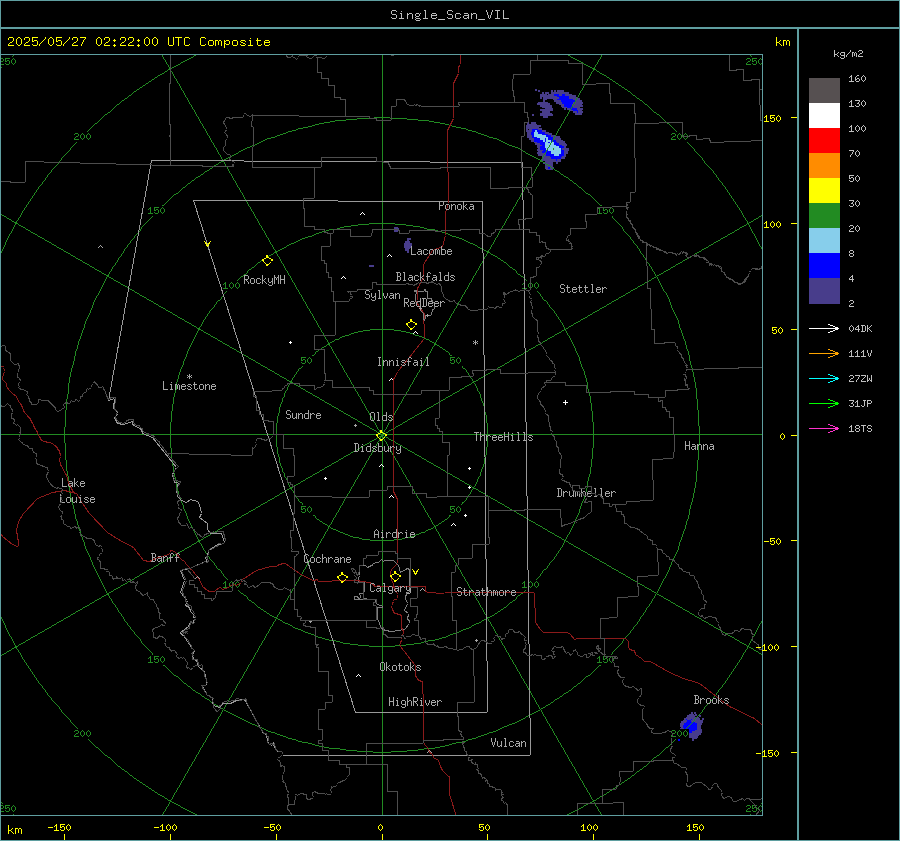Image resolution: width=900 pixels, height=841 pixels.
Task: Click the yellow diamond marker above Calgary
Action: point(395,576)
